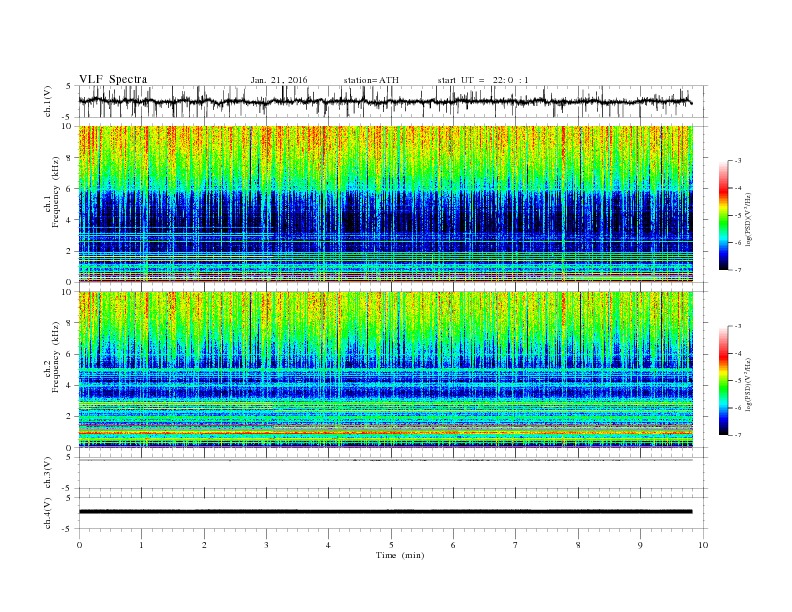This screenshot has height=612, width=792.
Task: Click the "-6" tick on ch.2 colorbar
Action: [x=738, y=408]
